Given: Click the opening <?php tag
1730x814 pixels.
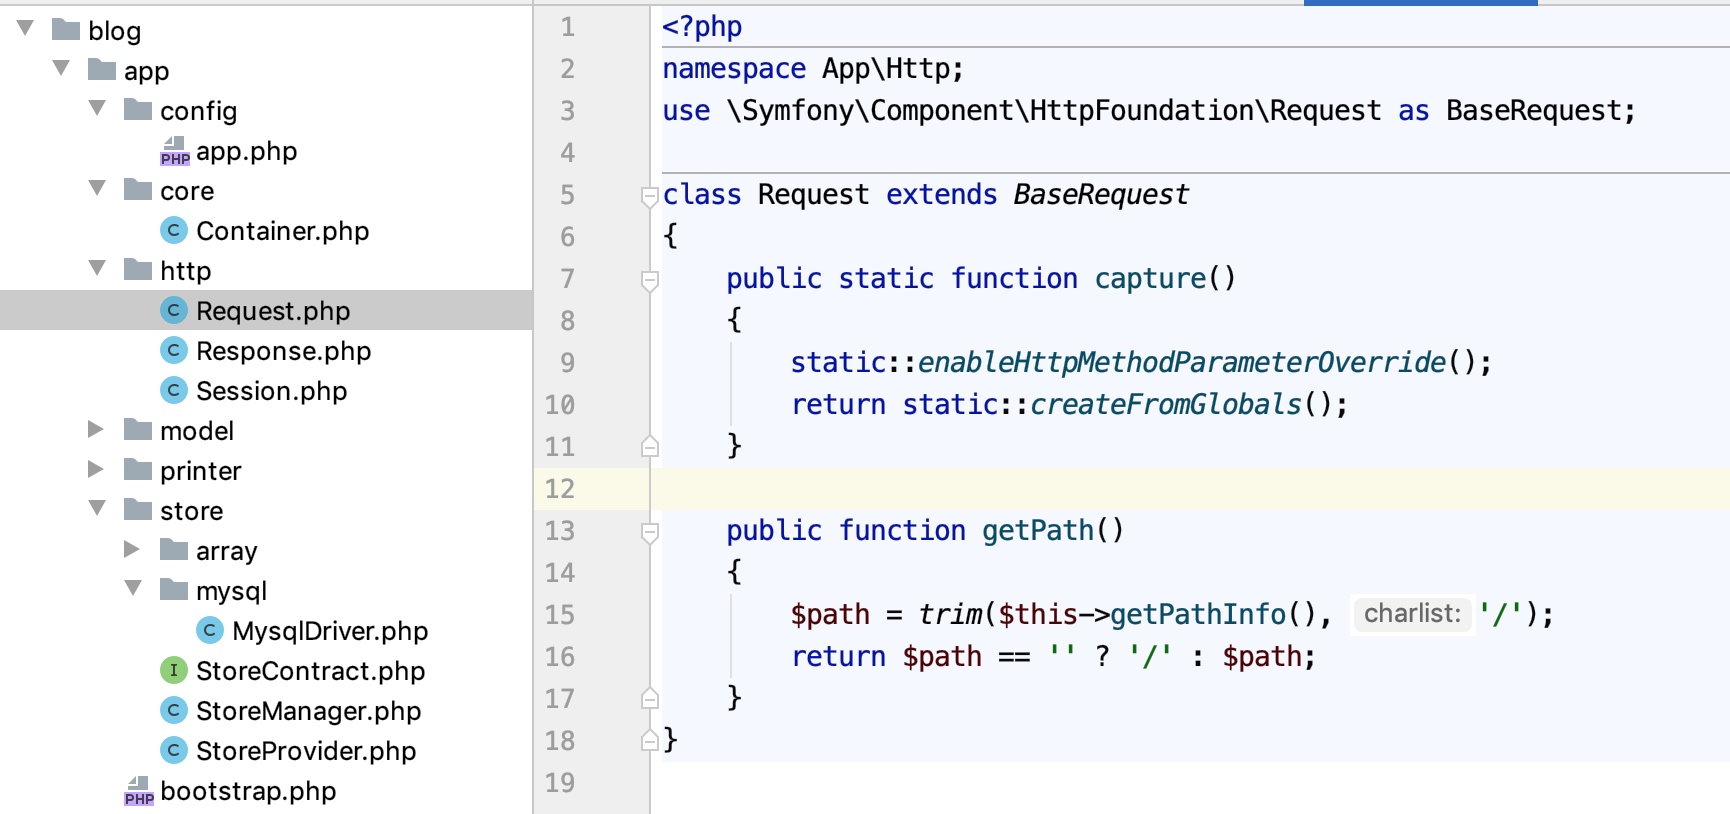Looking at the screenshot, I should pos(702,26).
